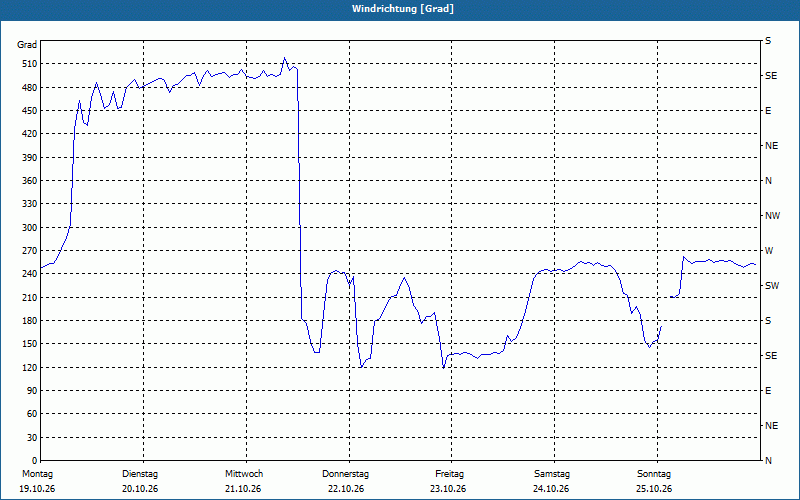
Task: Select the 'Freitag' day label
Action: [449, 474]
